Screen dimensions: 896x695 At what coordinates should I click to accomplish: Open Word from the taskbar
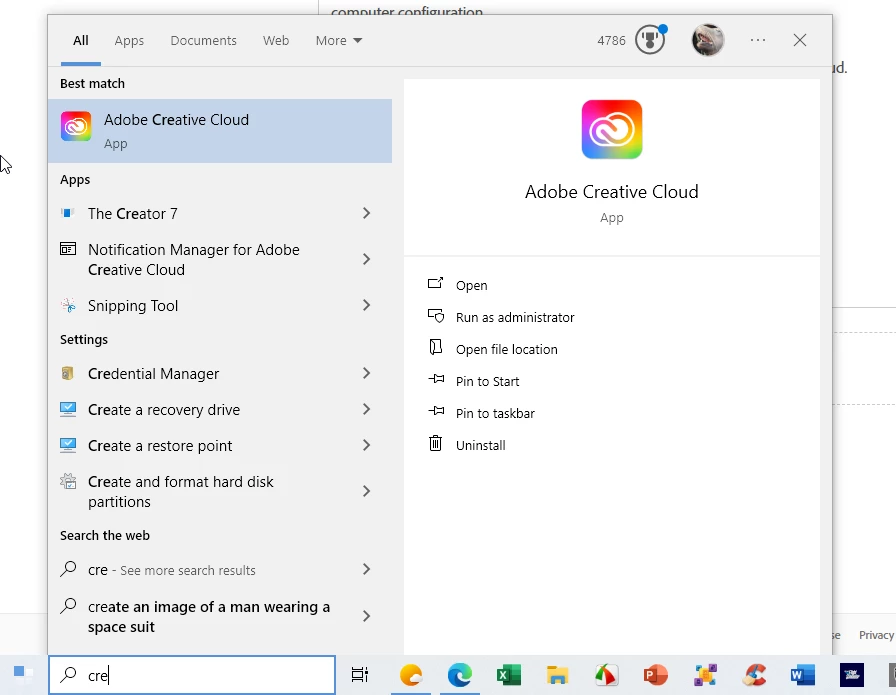pyautogui.click(x=802, y=675)
